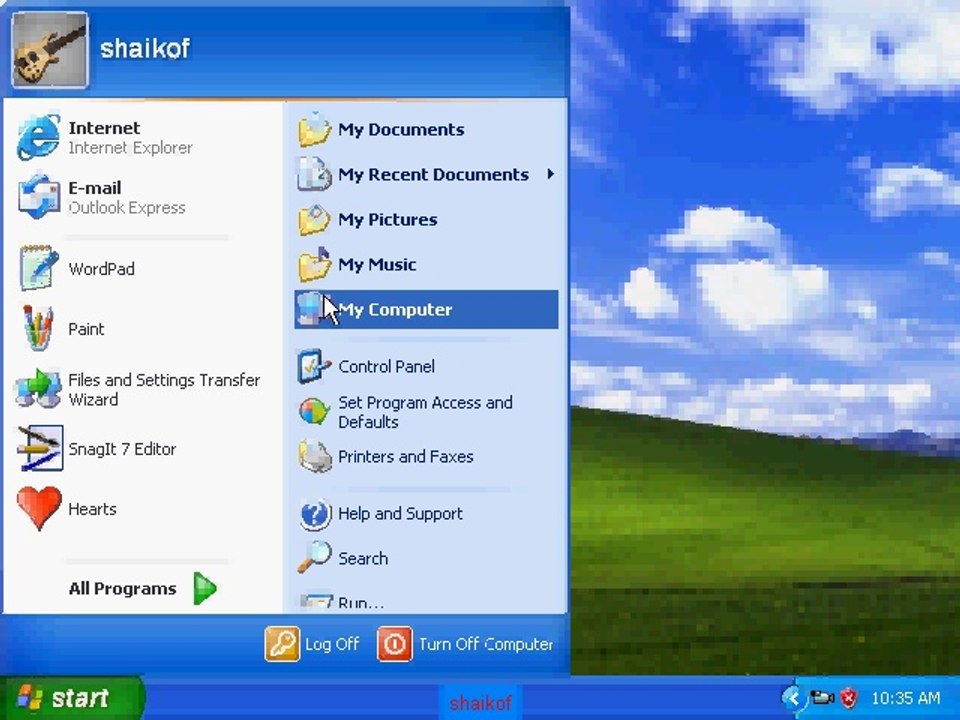Click the Turn Off Computer text
This screenshot has width=960, height=720.
(x=486, y=644)
